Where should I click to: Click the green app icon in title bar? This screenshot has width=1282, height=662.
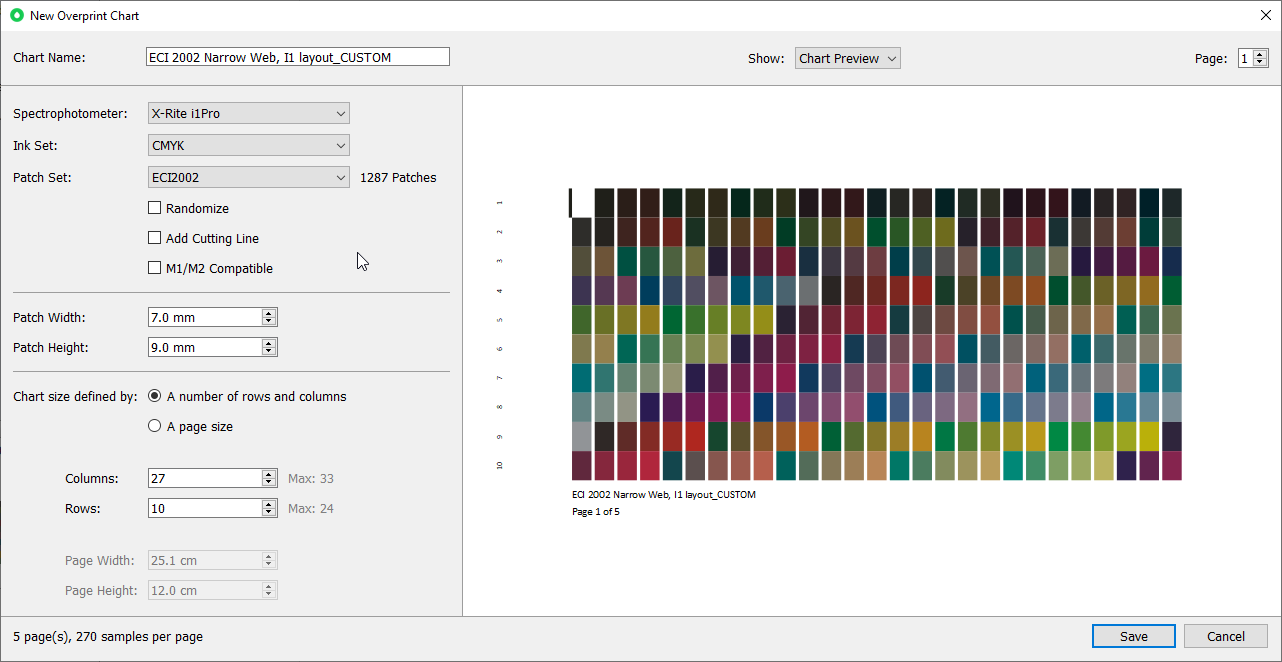click(x=16, y=15)
